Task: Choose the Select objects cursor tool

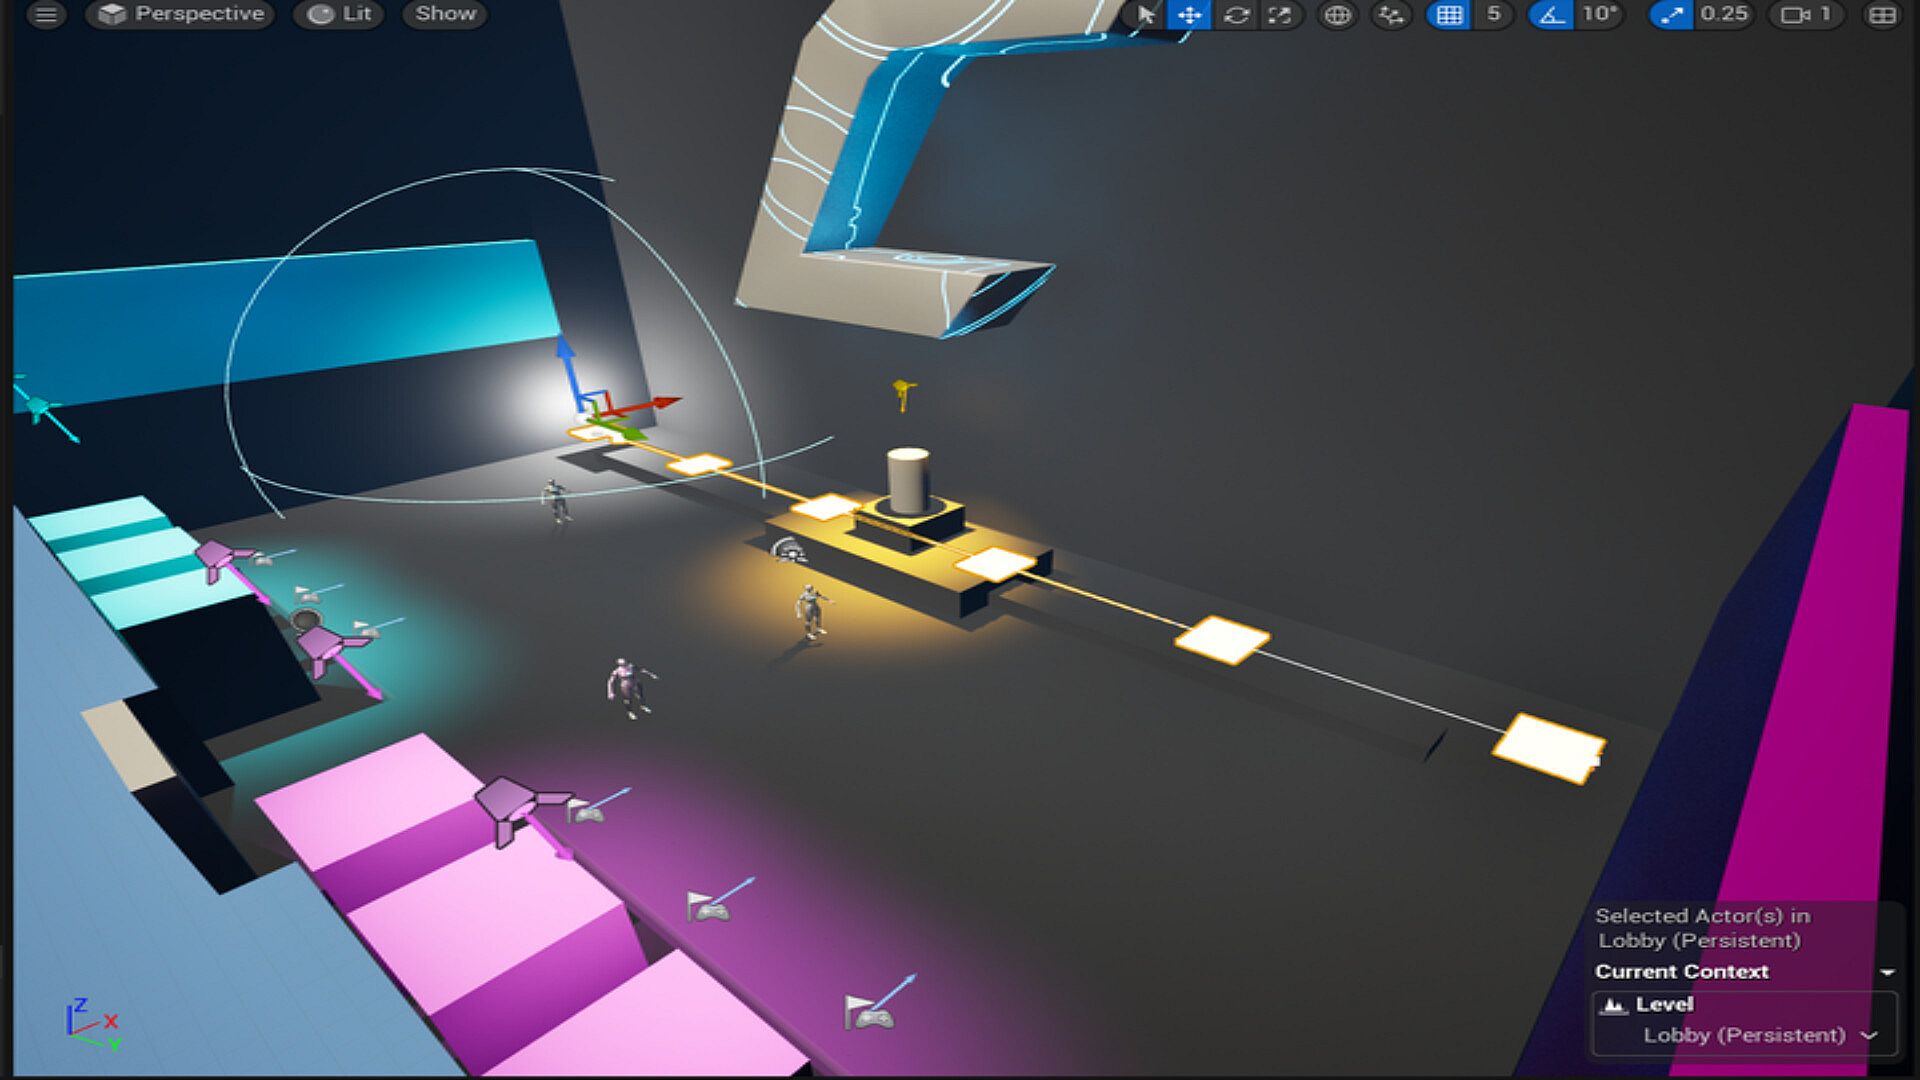Action: 1146,14
